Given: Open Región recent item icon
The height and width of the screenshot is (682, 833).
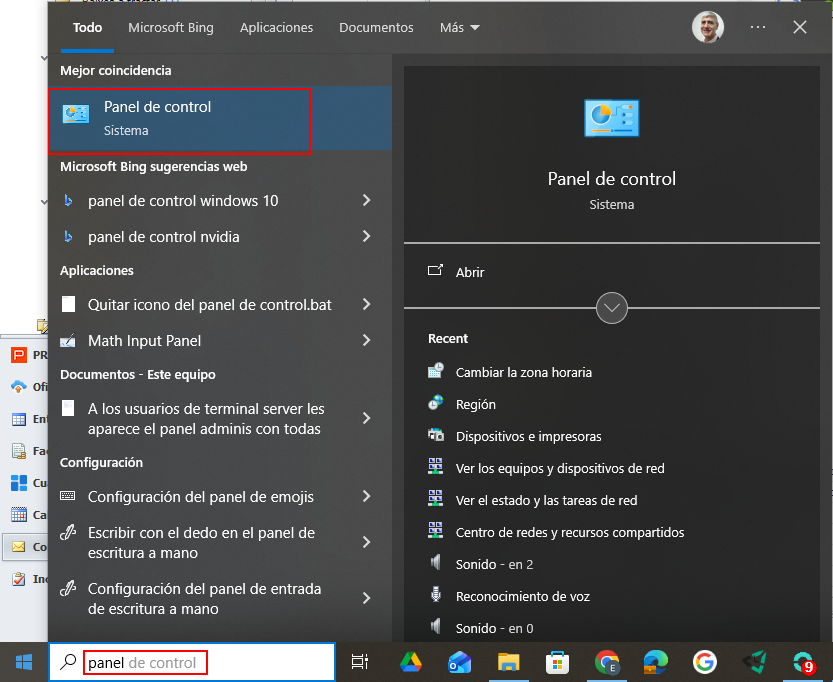Looking at the screenshot, I should point(436,403).
